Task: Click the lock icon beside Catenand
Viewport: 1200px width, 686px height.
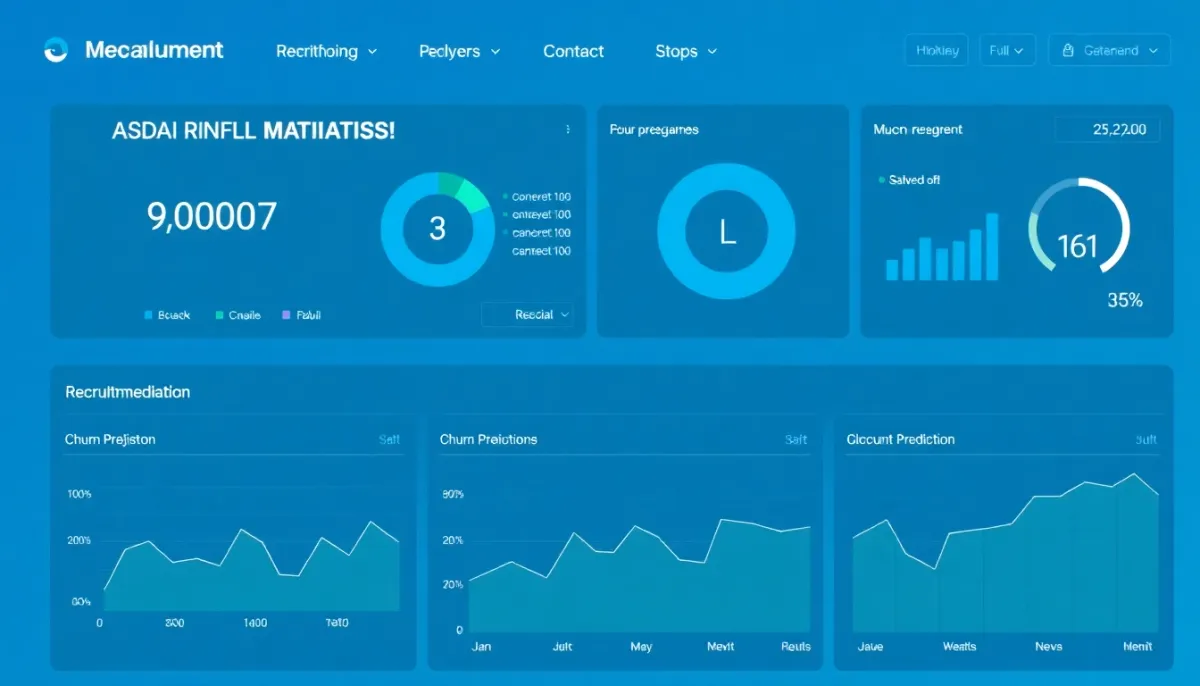Action: pos(1068,50)
